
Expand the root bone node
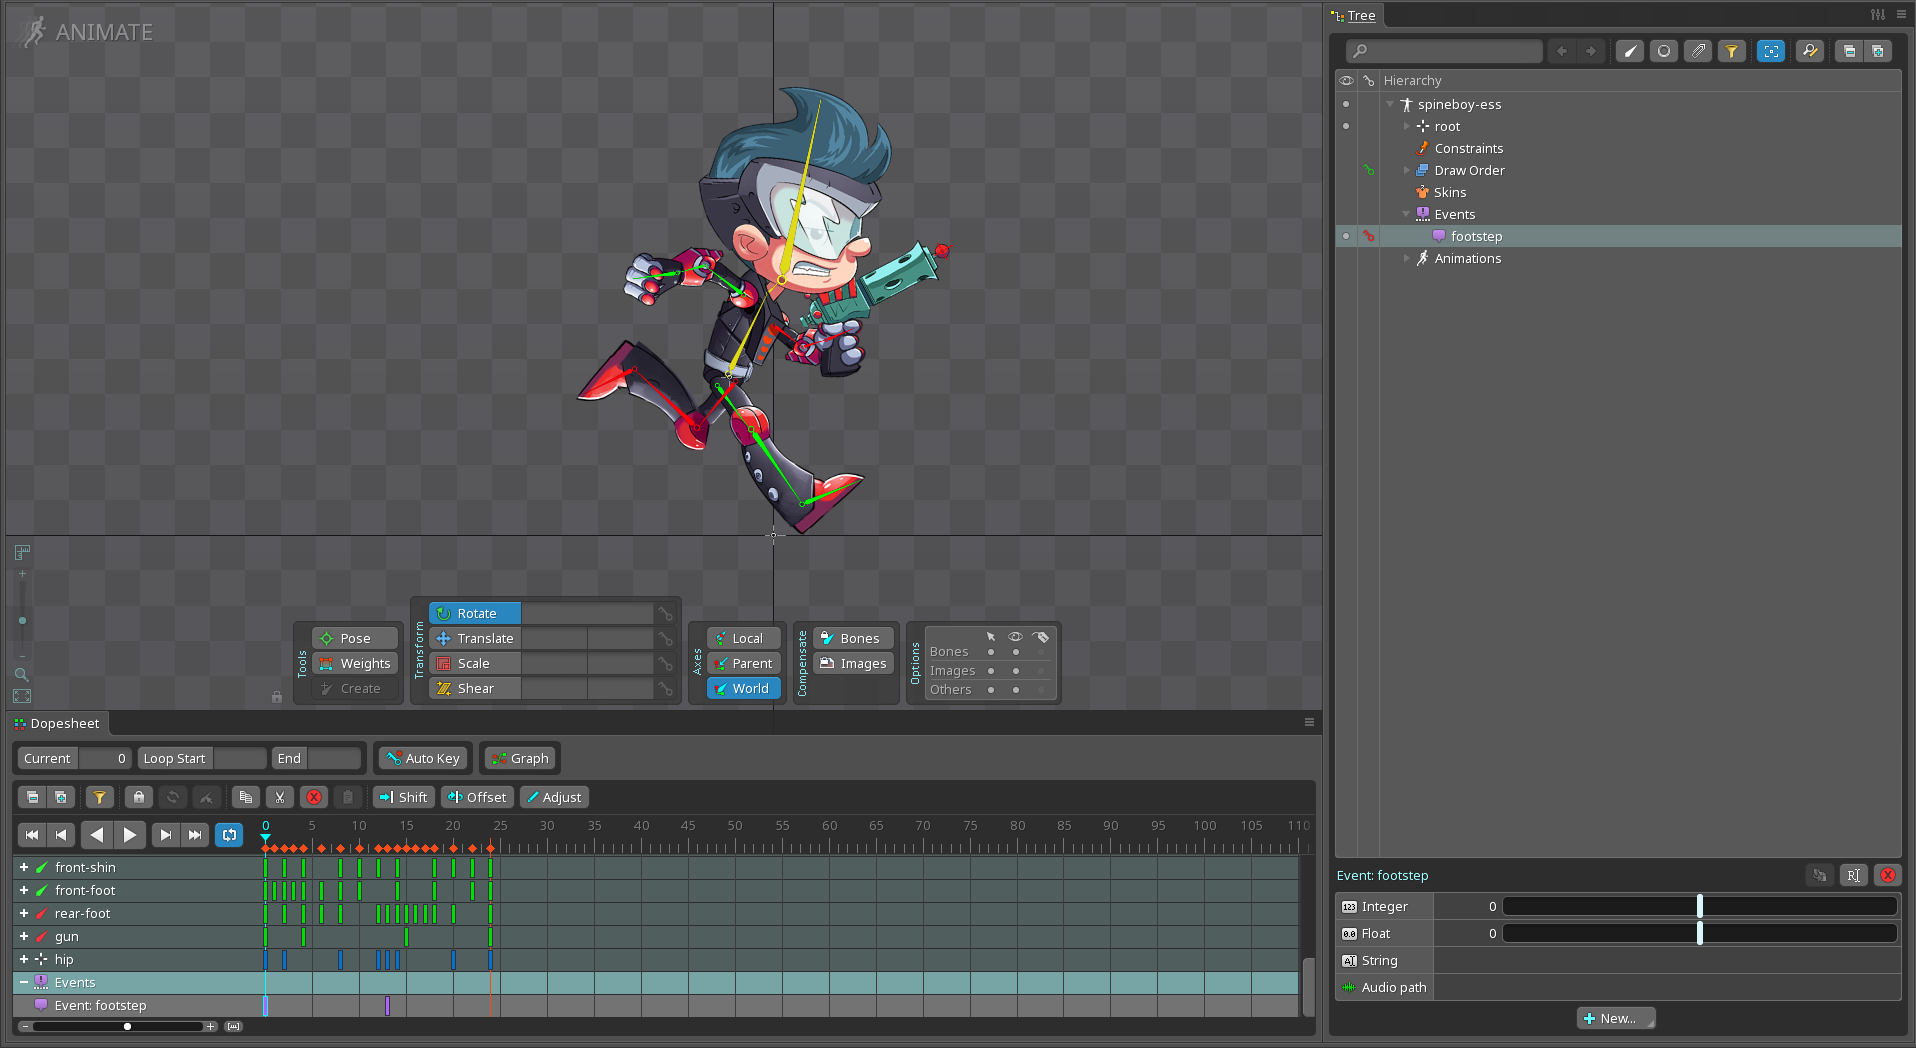(x=1407, y=126)
